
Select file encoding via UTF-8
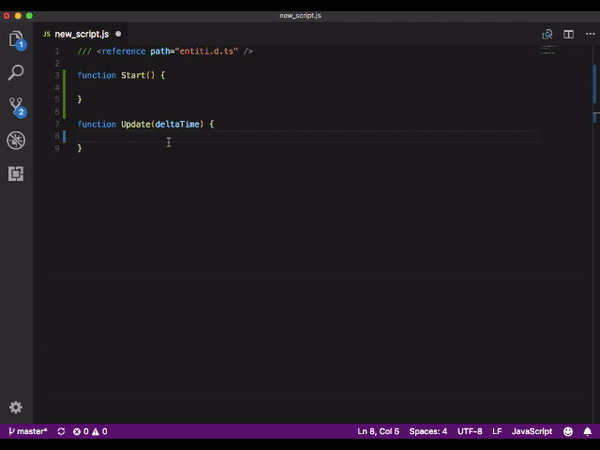tap(470, 432)
